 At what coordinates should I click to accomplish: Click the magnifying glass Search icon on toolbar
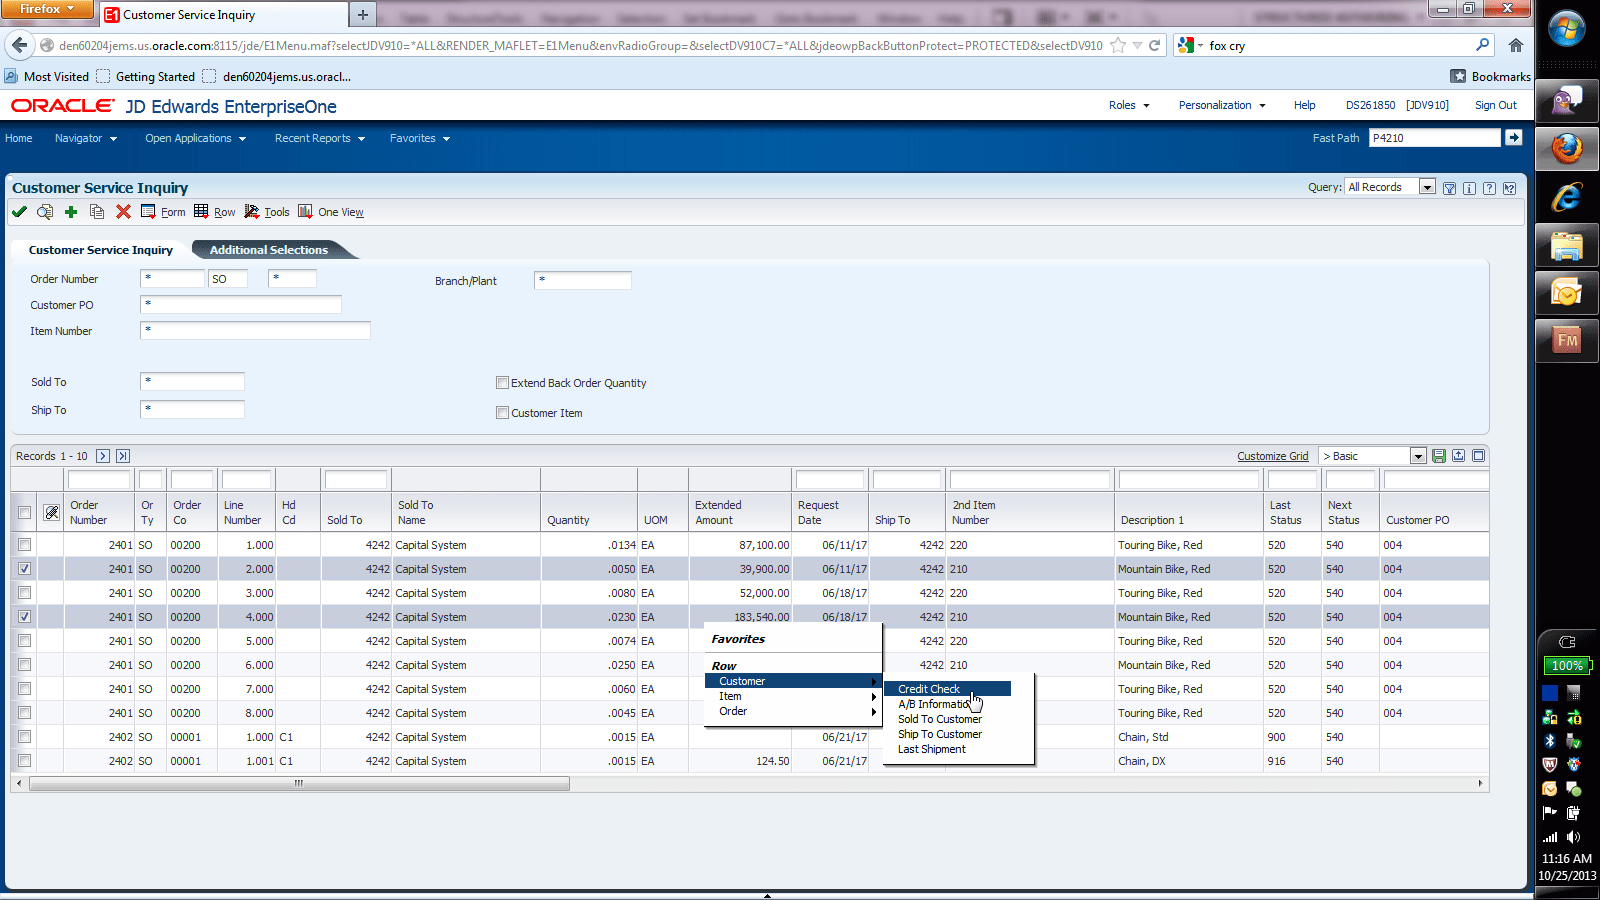44,212
